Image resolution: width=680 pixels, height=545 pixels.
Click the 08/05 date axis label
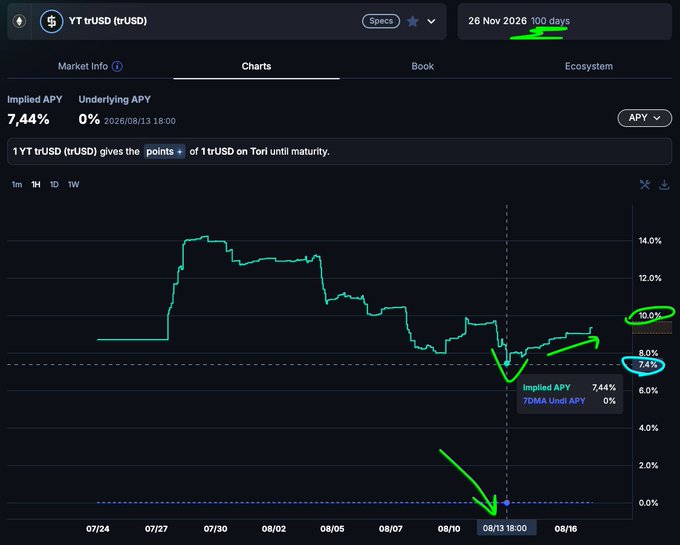(332, 529)
